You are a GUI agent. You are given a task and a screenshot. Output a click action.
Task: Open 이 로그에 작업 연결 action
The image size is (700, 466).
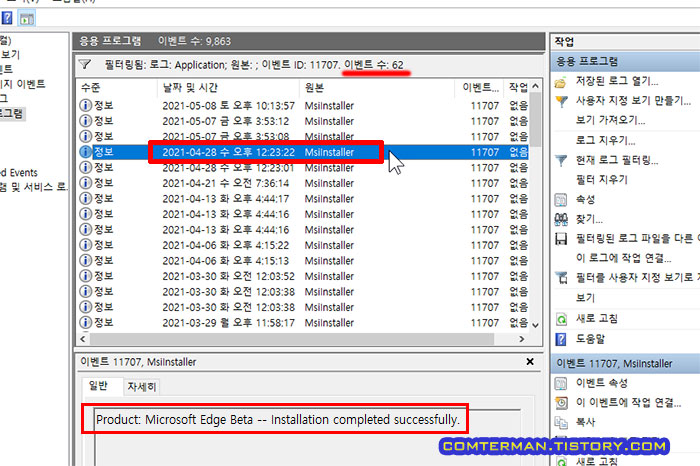coord(623,258)
